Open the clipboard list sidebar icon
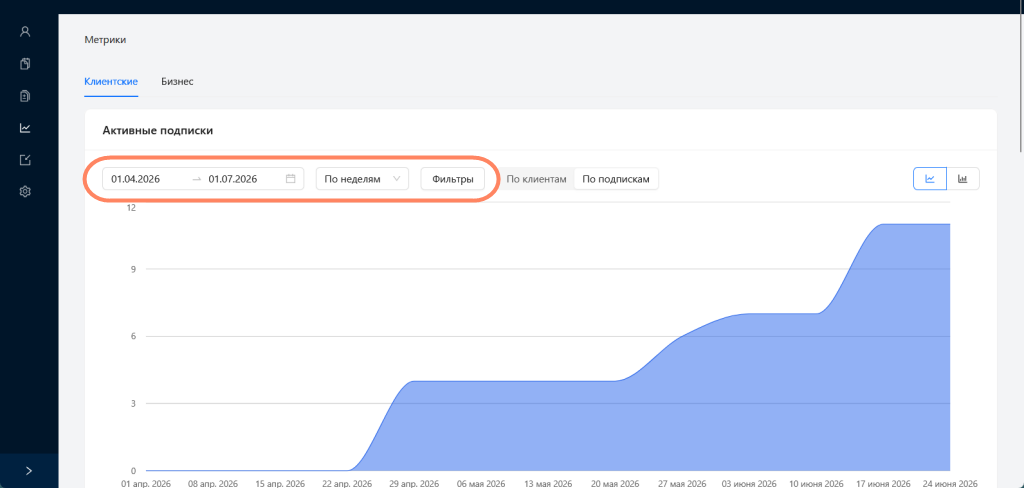The height and width of the screenshot is (488, 1024). (25, 96)
